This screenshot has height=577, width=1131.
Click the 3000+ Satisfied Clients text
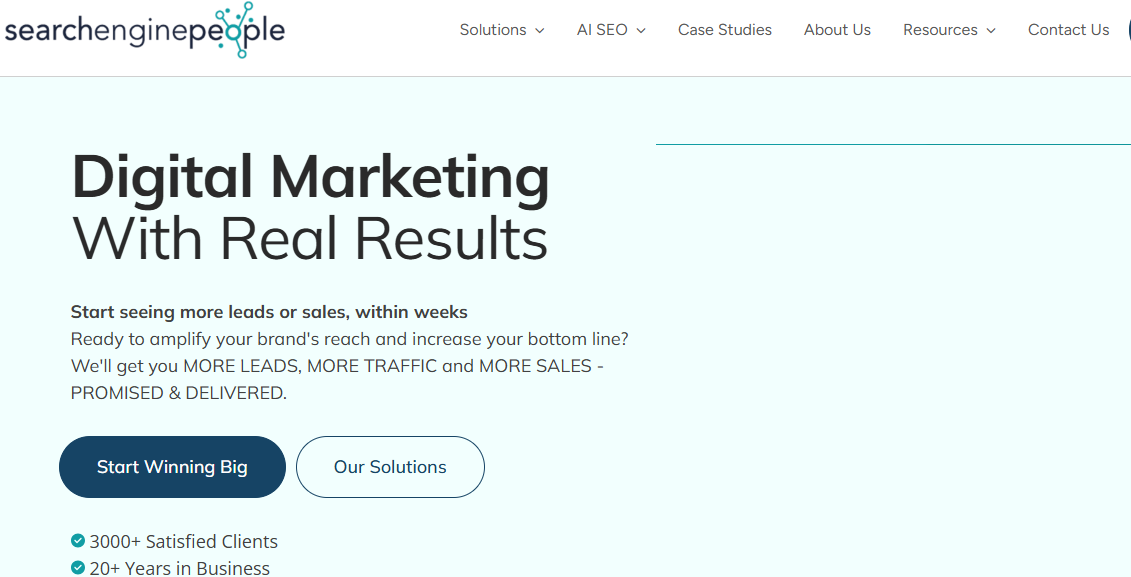point(183,541)
